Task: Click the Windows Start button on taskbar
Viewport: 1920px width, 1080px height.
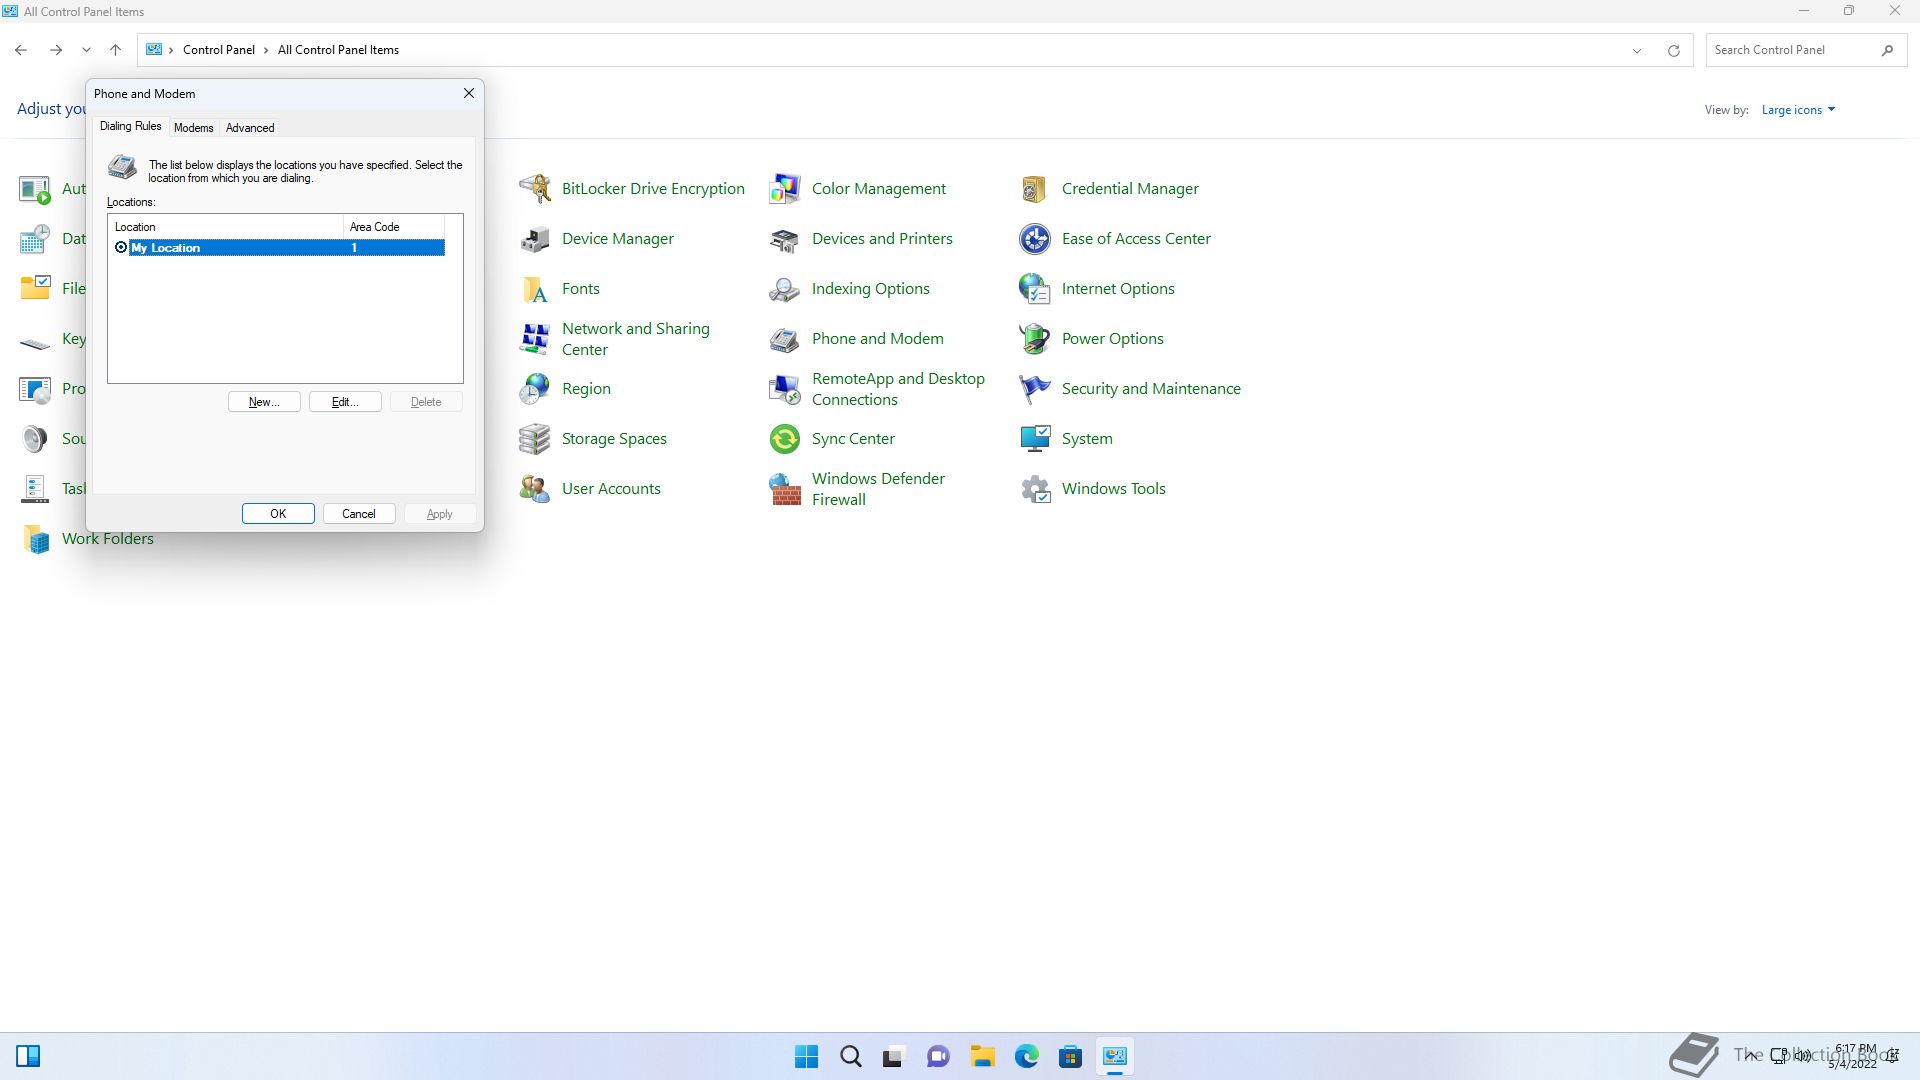Action: pyautogui.click(x=806, y=1056)
